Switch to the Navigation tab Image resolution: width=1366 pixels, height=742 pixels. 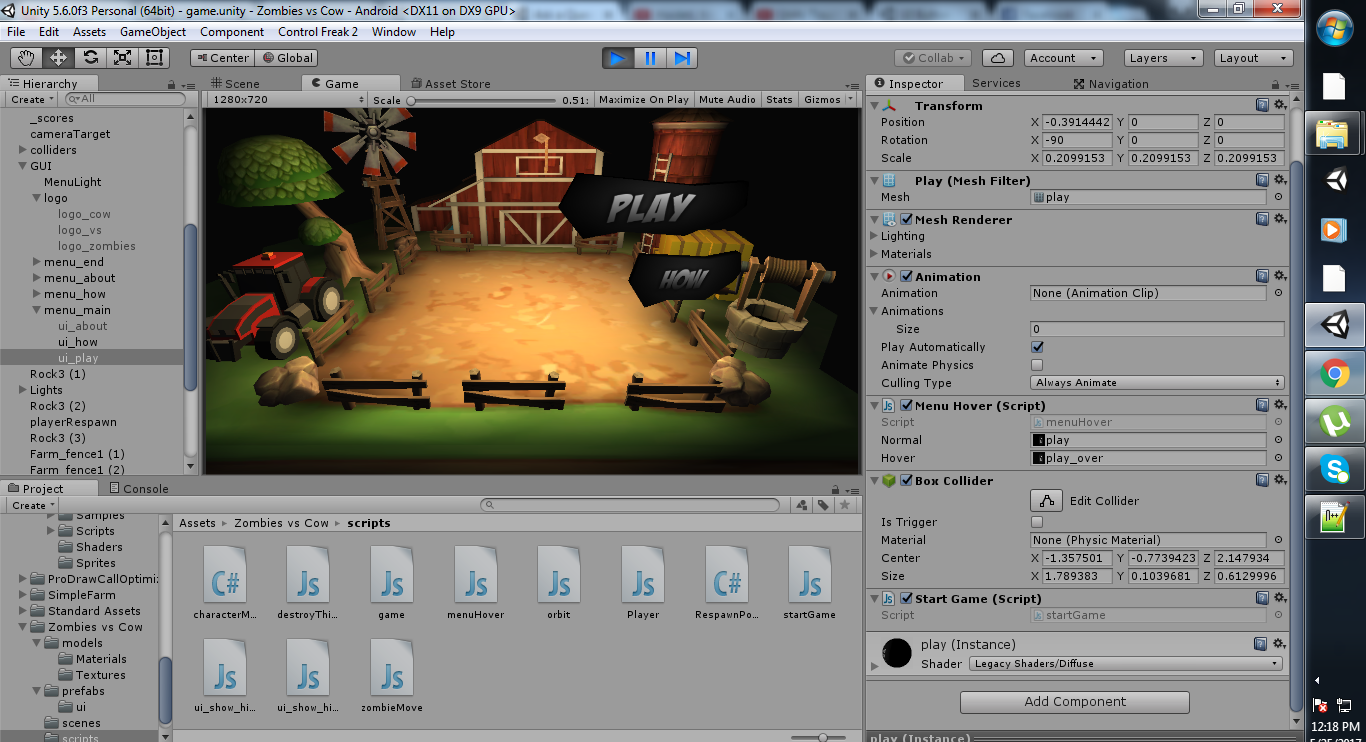point(1111,84)
